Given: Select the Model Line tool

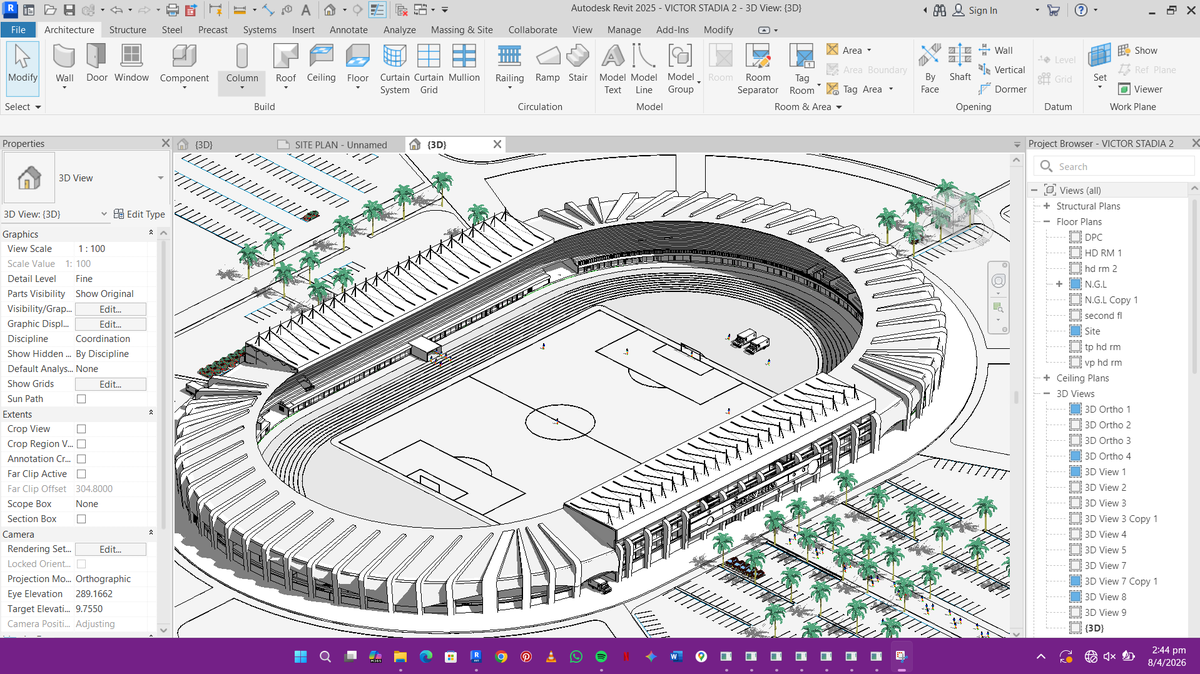Looking at the screenshot, I should point(644,70).
